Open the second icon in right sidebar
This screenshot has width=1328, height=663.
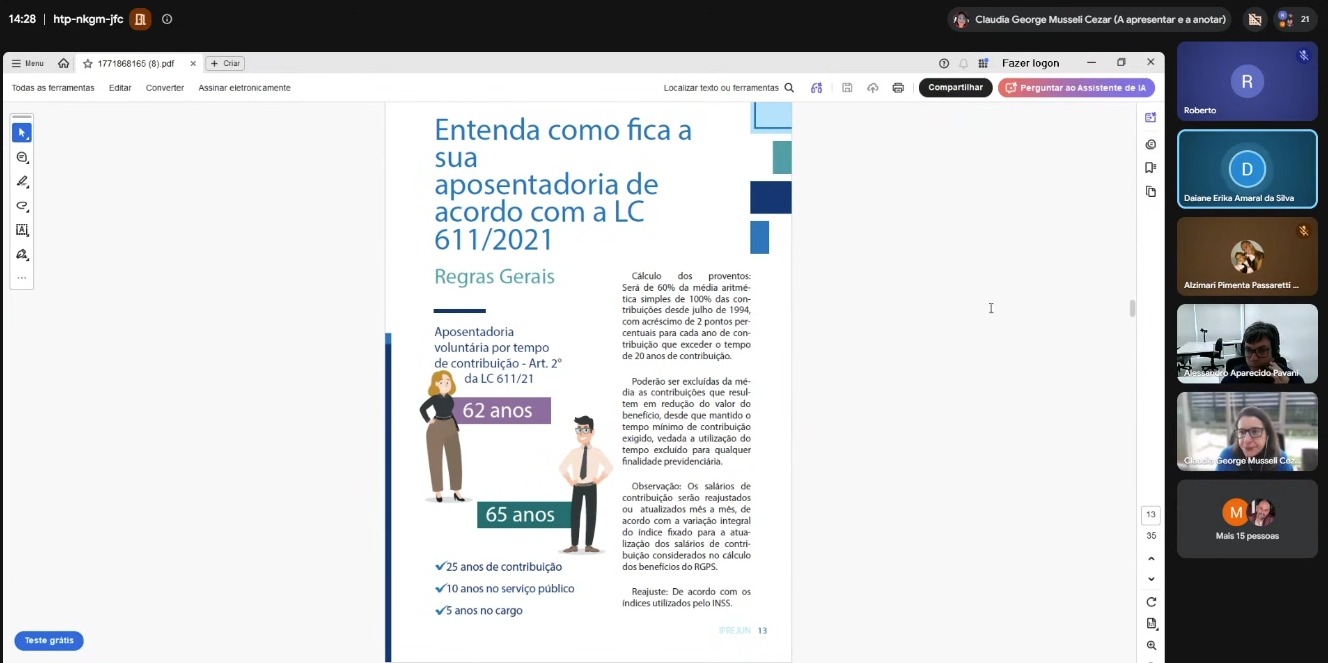[1151, 144]
